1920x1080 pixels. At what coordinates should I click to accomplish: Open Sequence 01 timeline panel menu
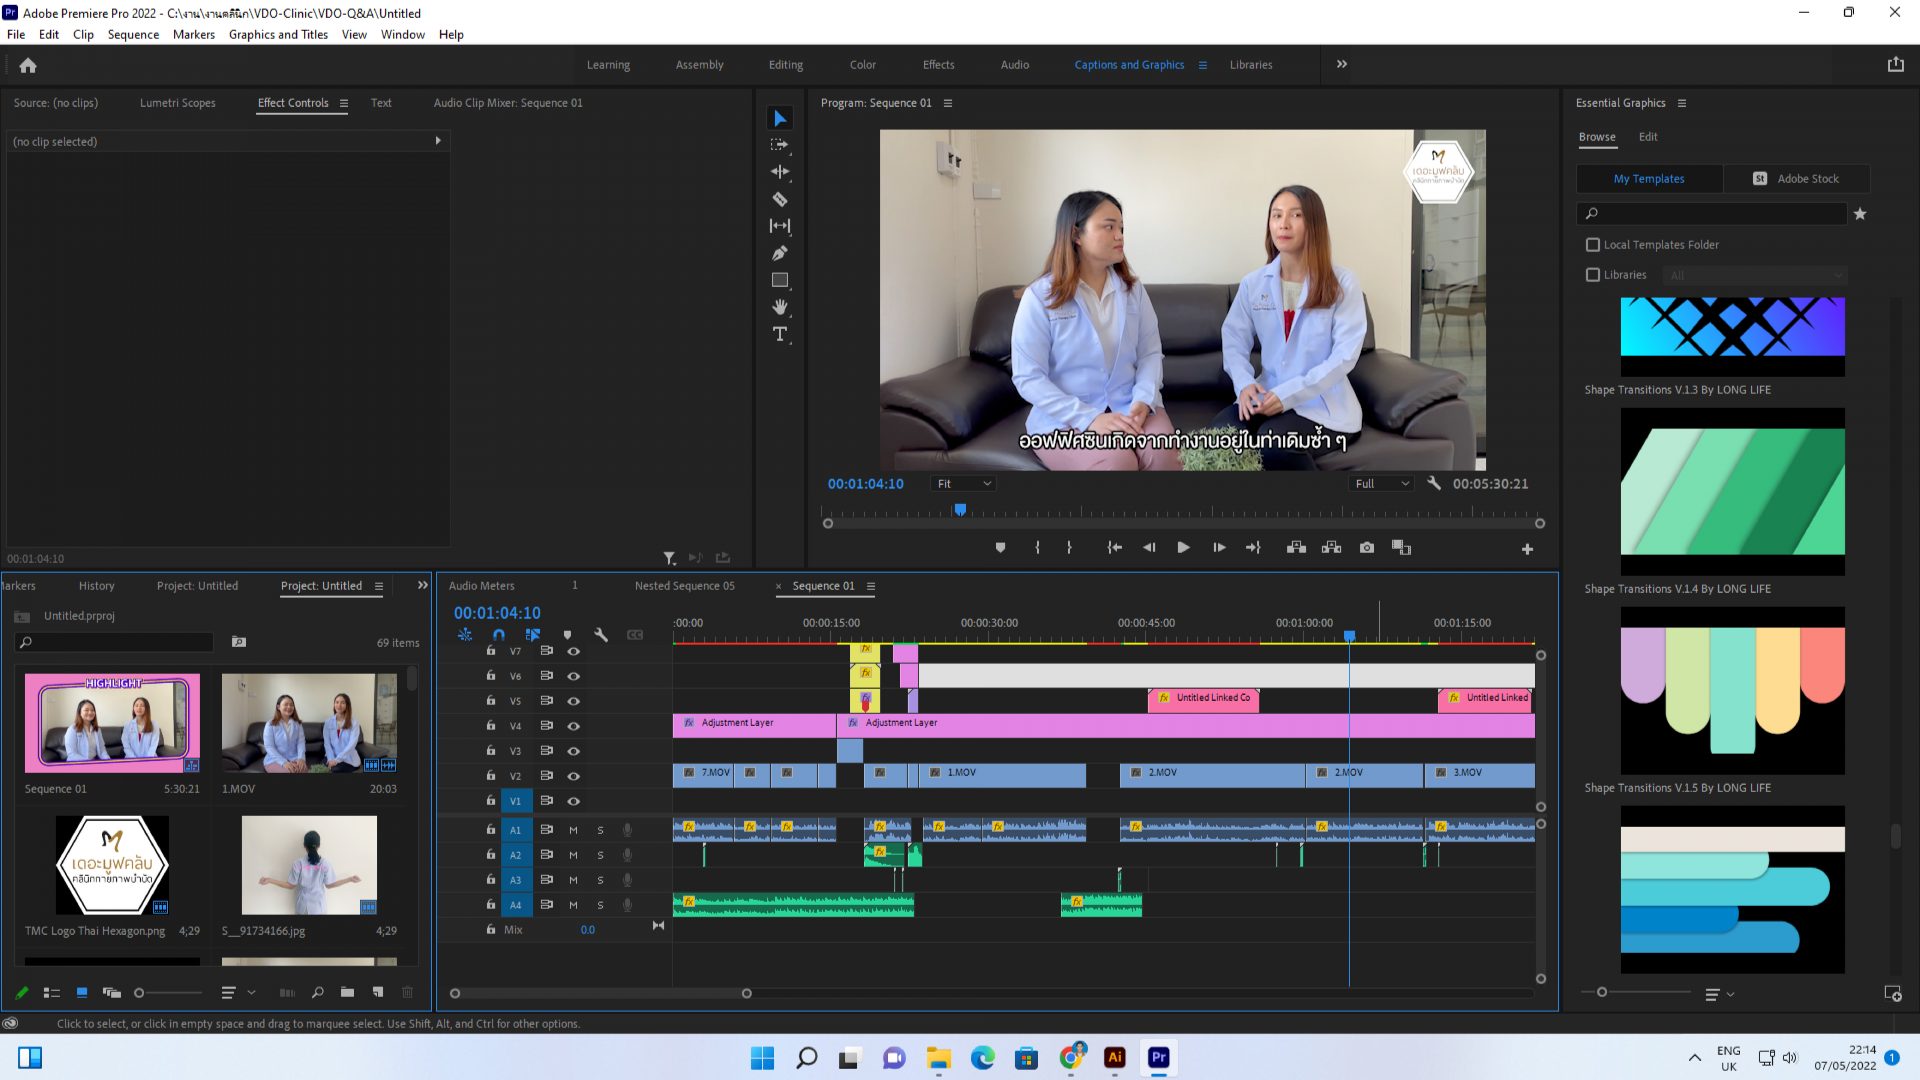pos(871,586)
